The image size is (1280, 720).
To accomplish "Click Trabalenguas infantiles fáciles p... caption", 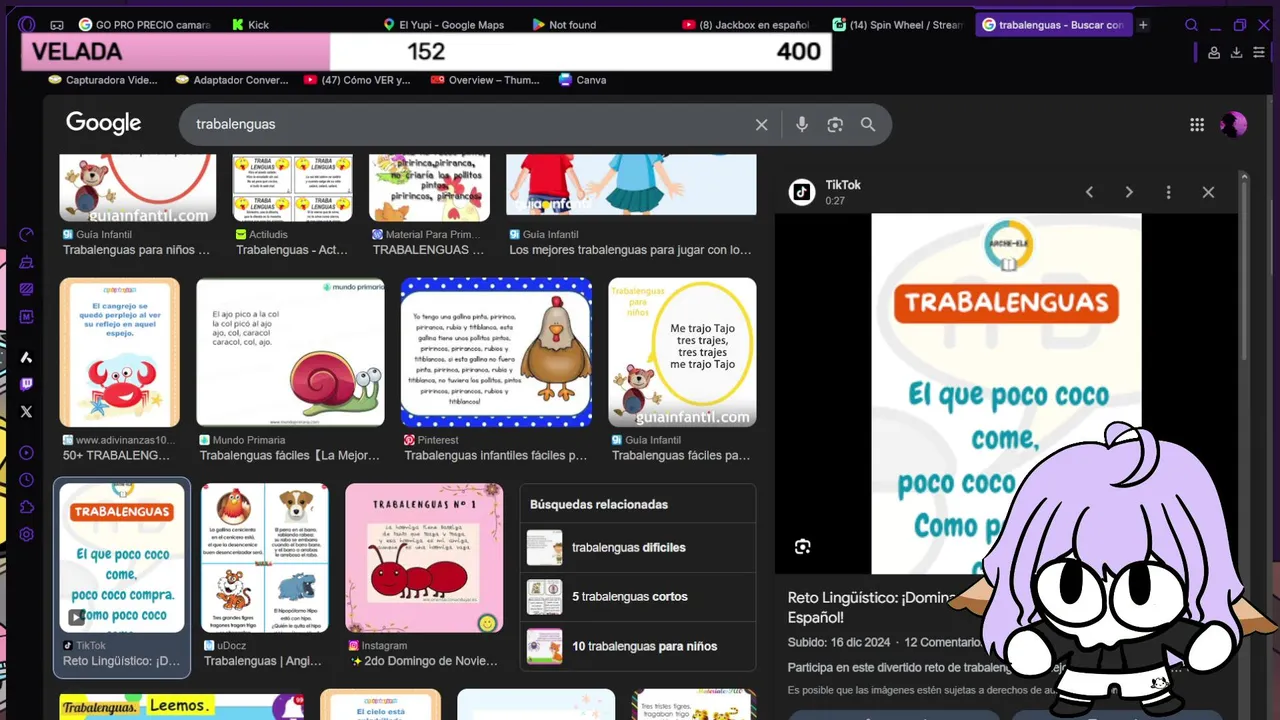I will [x=496, y=455].
